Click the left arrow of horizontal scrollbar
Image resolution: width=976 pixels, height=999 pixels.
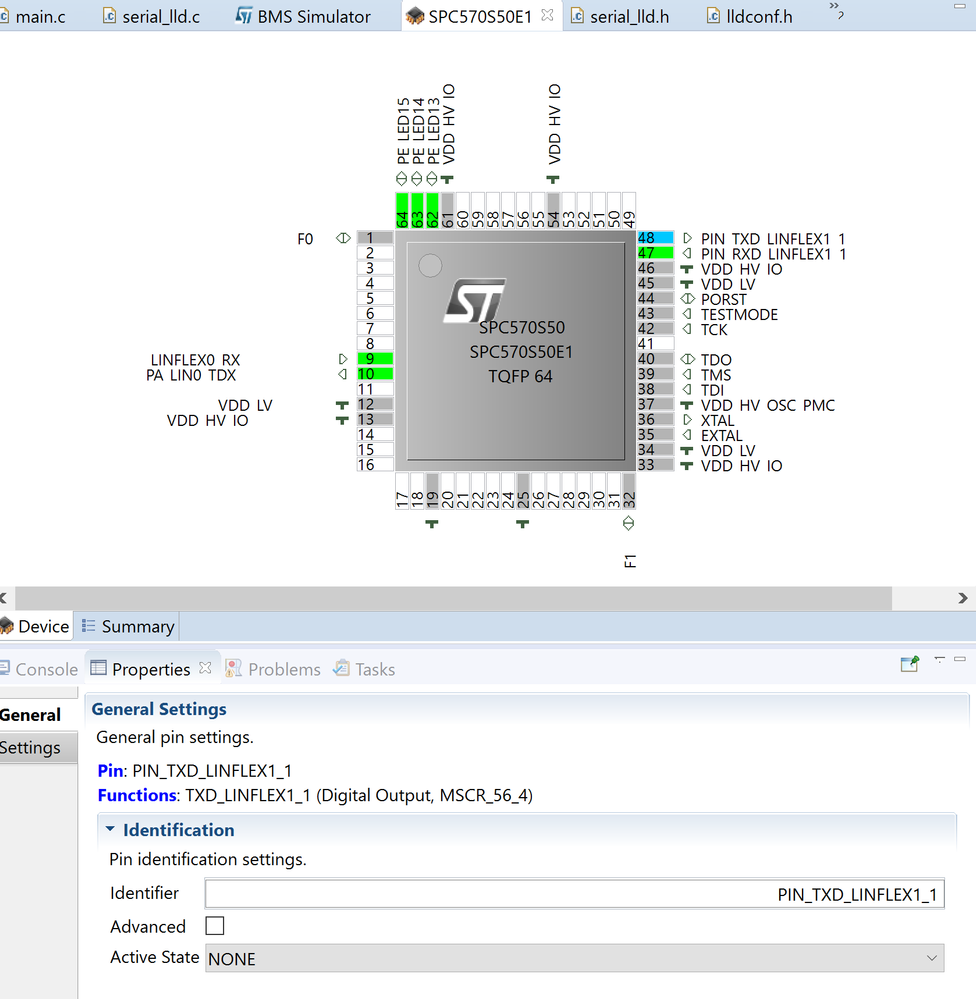[4, 598]
